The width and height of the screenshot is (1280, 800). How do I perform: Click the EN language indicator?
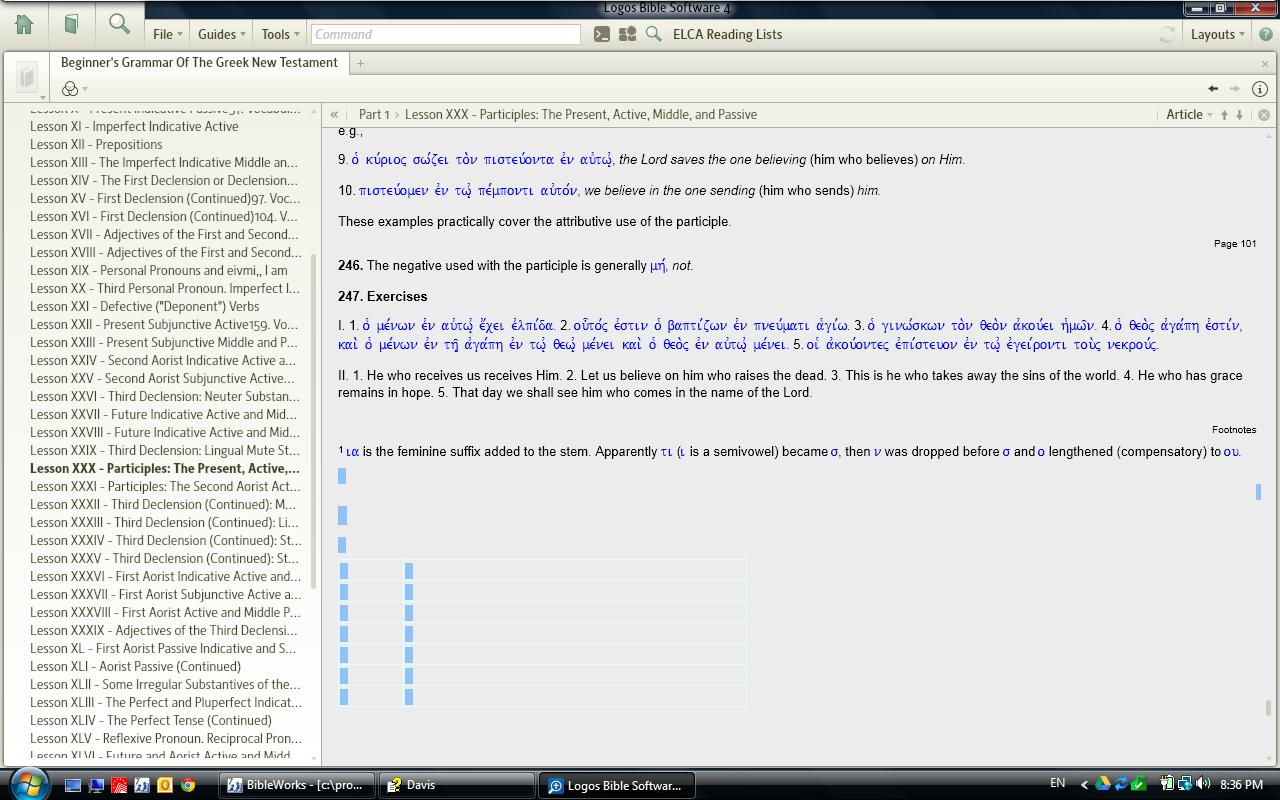coord(1057,783)
